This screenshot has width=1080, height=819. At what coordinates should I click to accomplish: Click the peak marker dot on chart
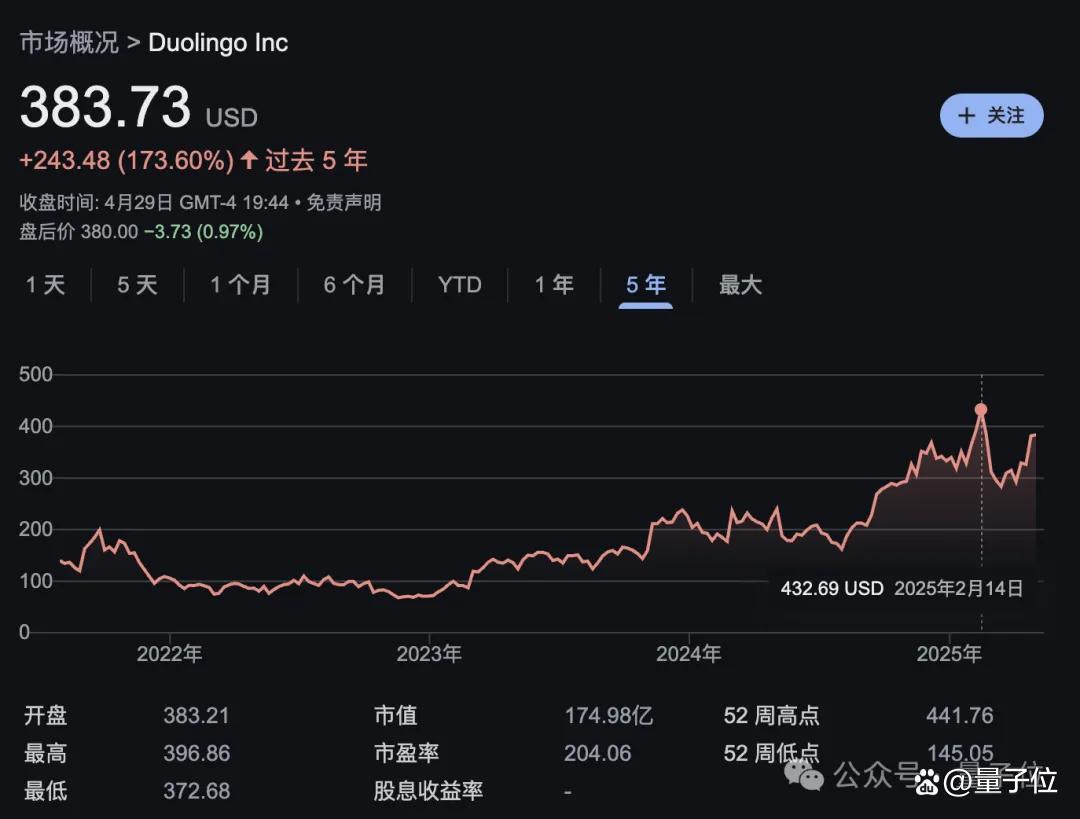tap(981, 410)
